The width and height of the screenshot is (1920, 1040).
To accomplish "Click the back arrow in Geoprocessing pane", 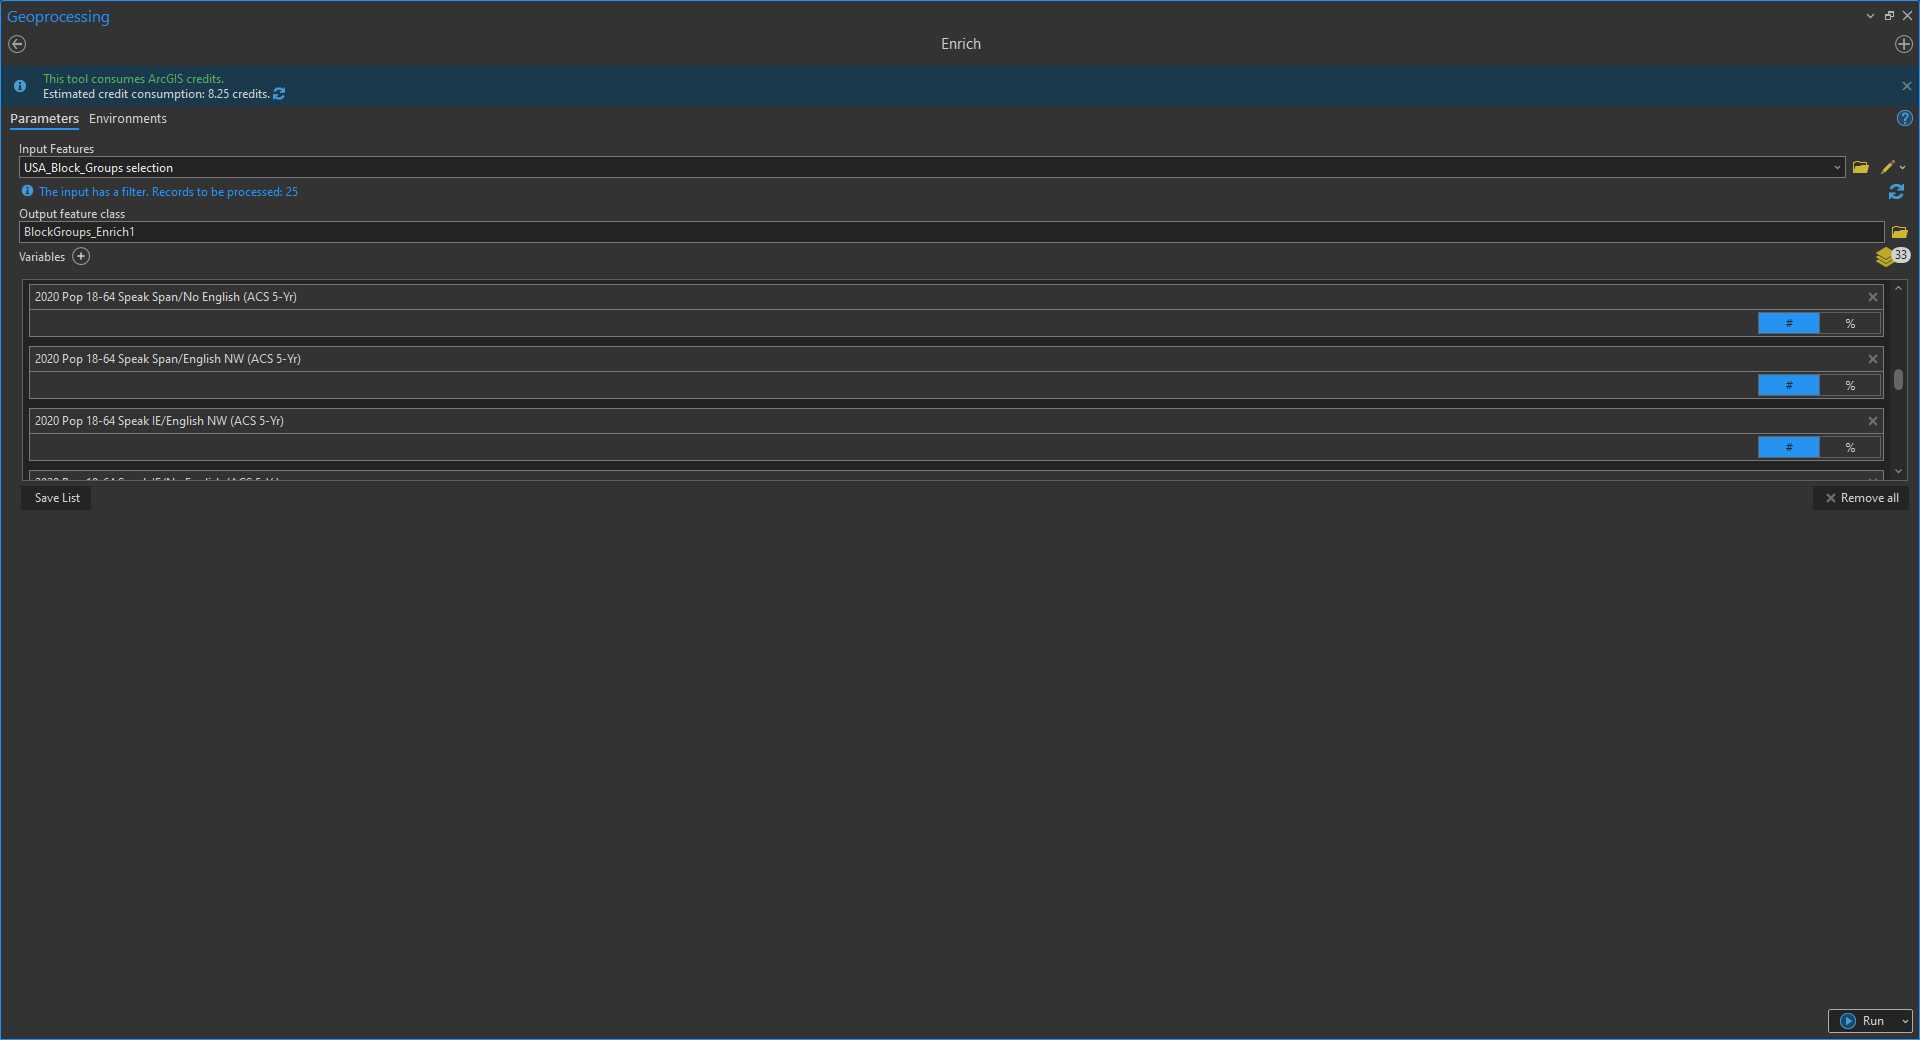I will [x=17, y=44].
